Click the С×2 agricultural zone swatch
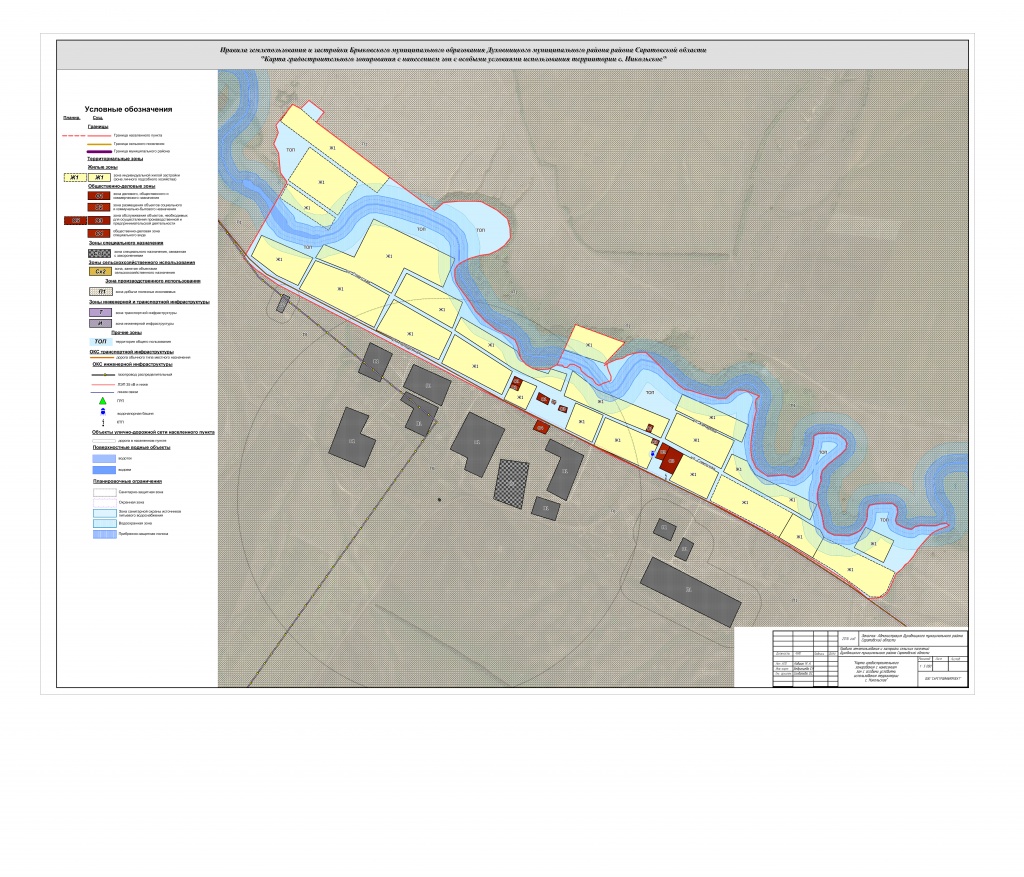The image size is (1024, 877). click(100, 271)
